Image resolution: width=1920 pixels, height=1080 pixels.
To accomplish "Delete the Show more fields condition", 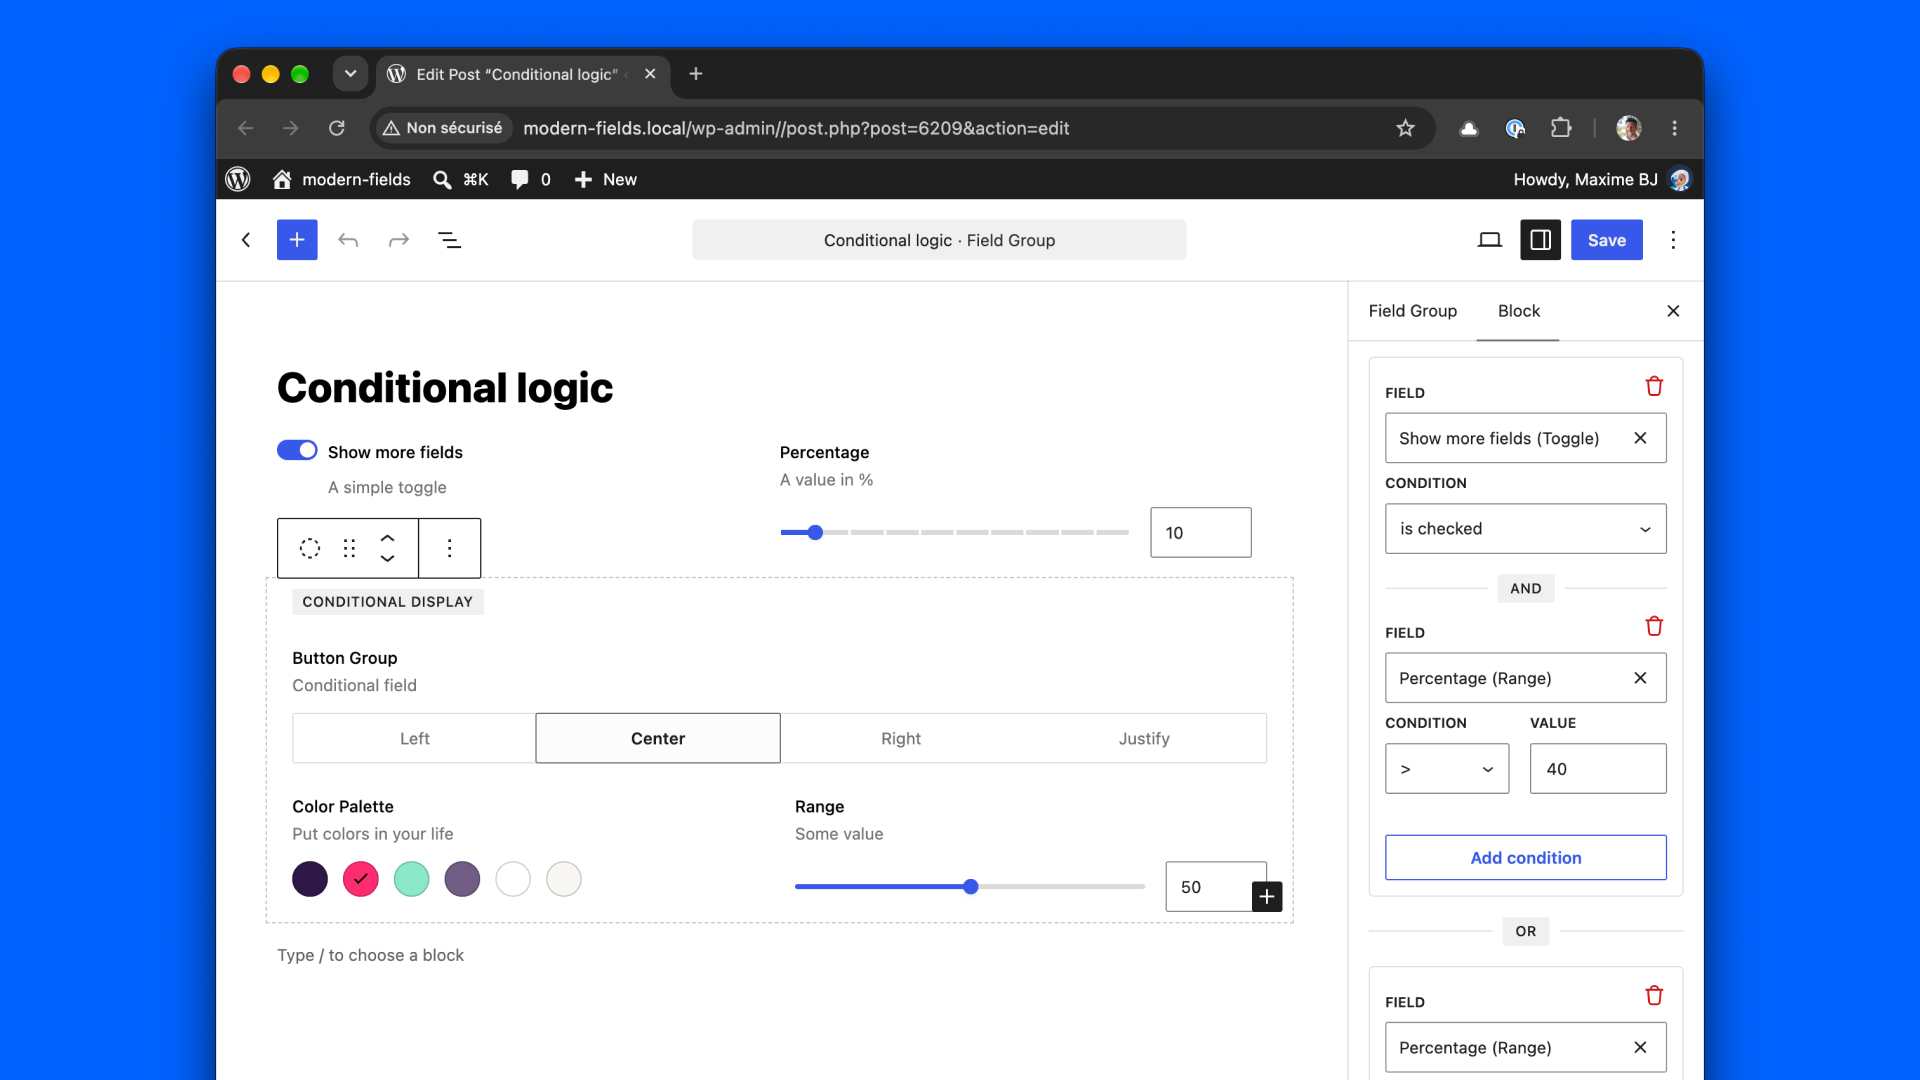I will click(x=1654, y=386).
